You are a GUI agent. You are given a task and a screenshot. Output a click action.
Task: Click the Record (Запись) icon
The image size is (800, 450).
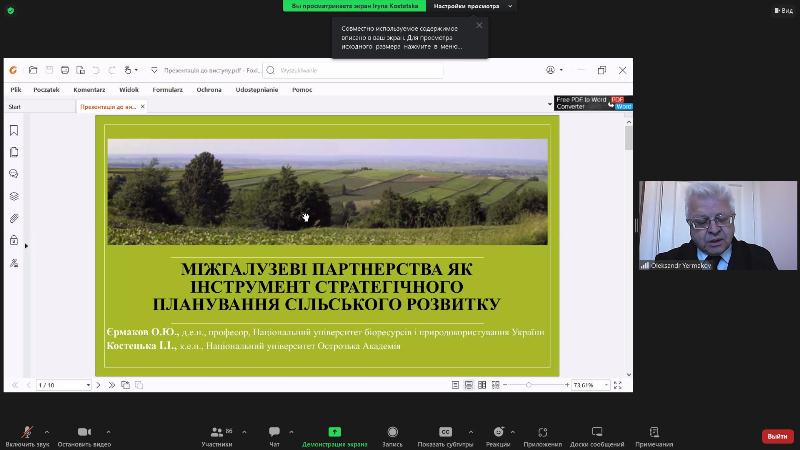point(392,432)
